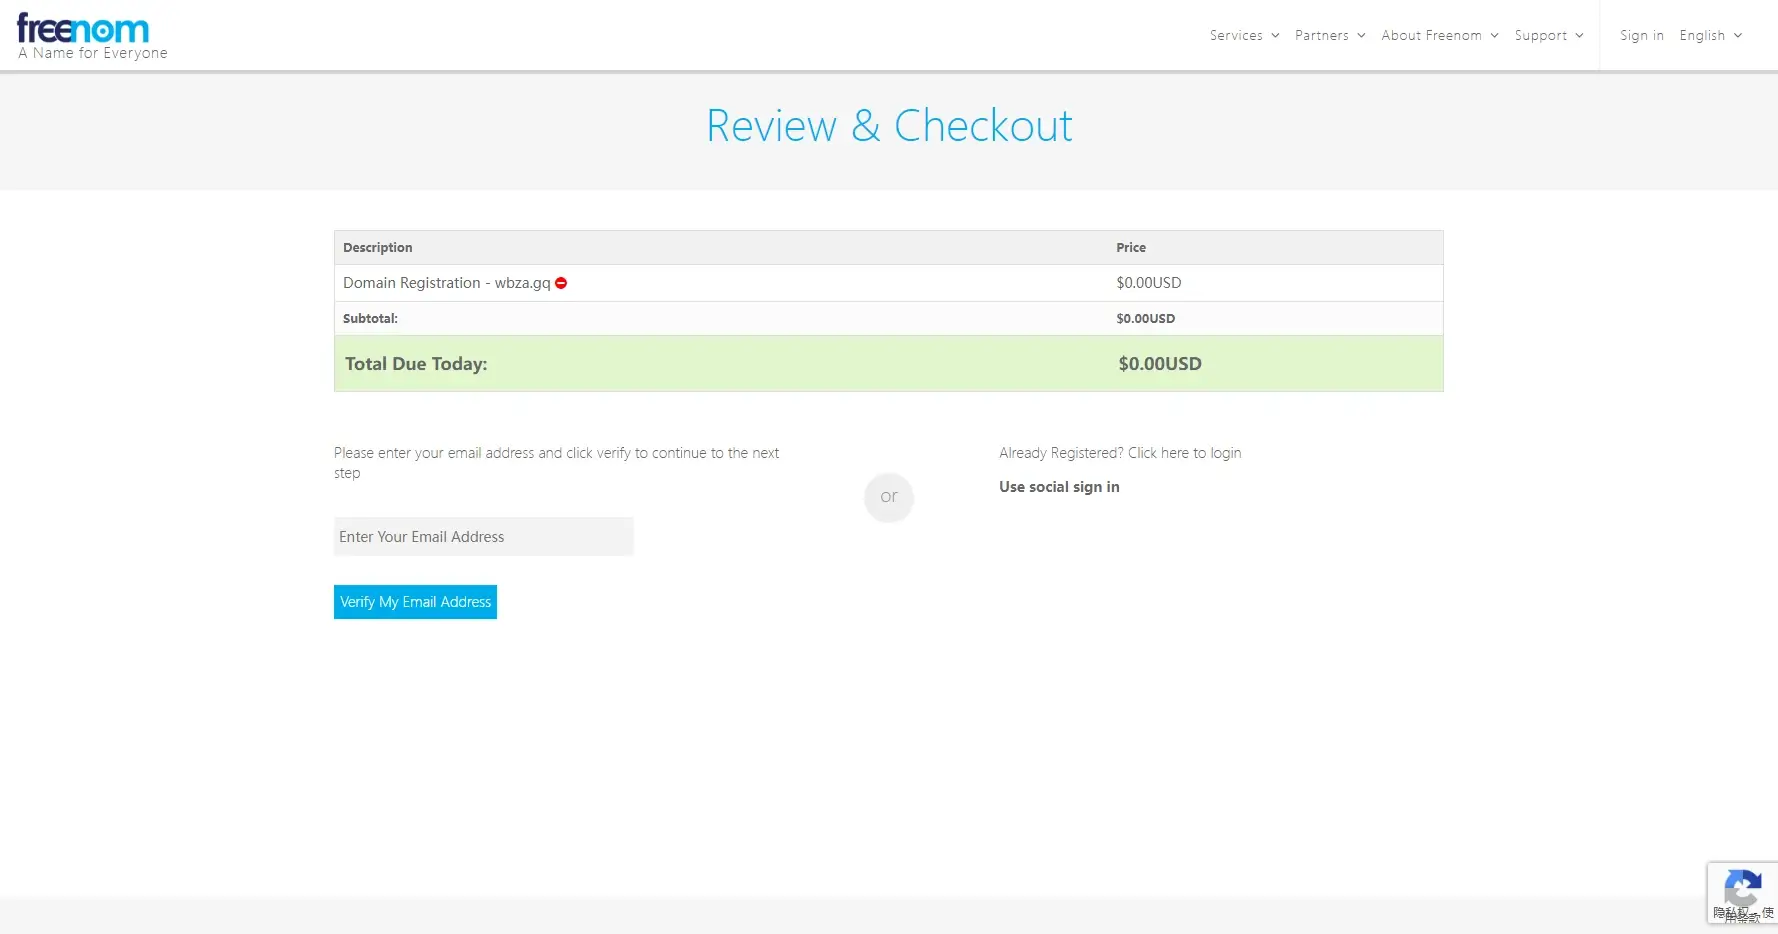Viewport: 1778px width, 934px height.
Task: Click the chevron arrow beside About Freenom
Action: (1494, 36)
